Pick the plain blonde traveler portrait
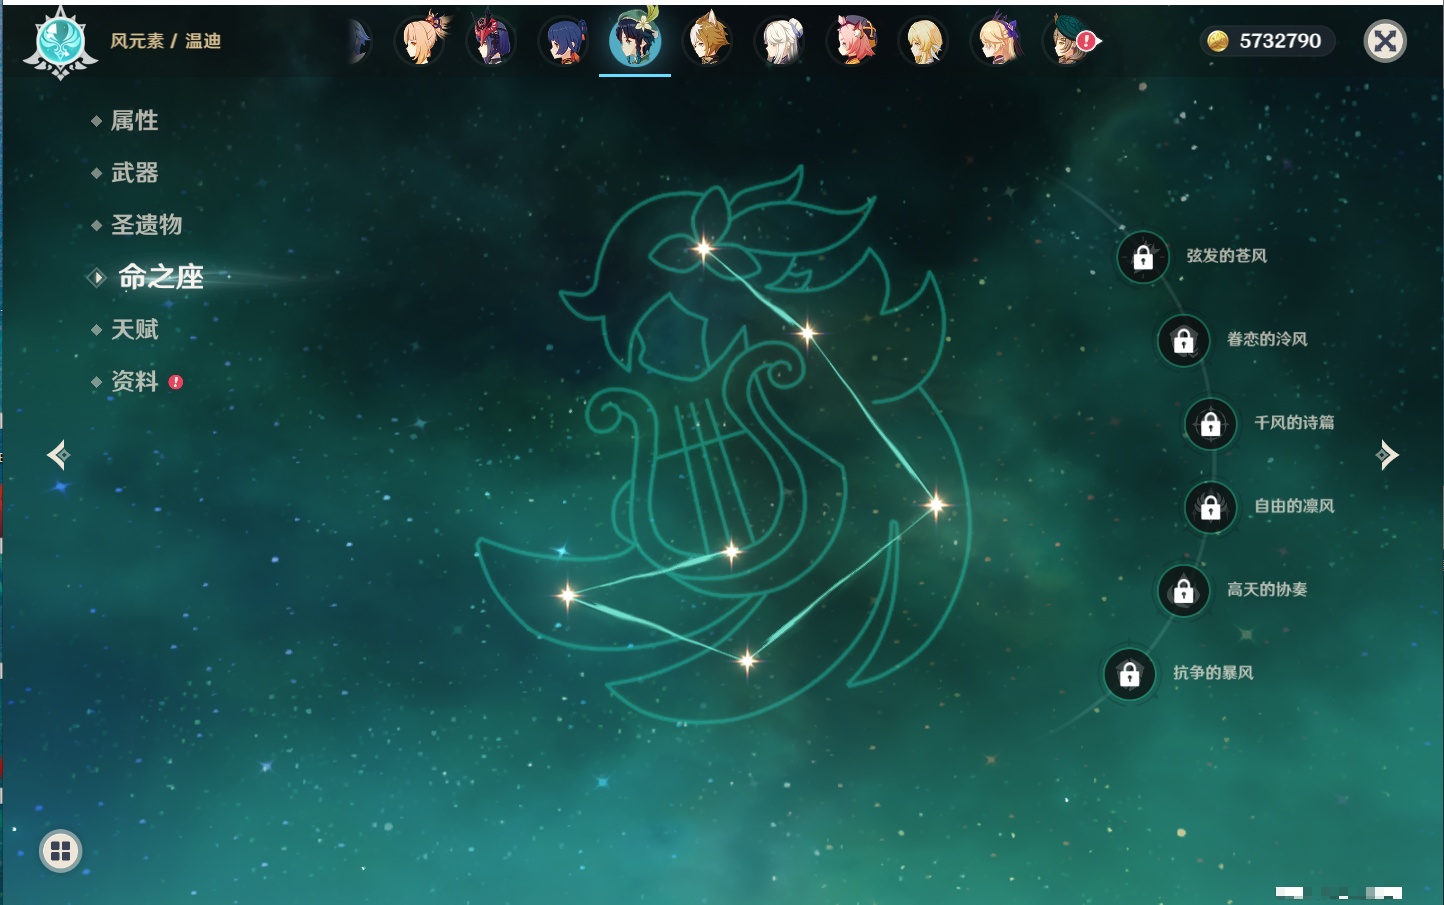The image size is (1444, 905). (924, 41)
